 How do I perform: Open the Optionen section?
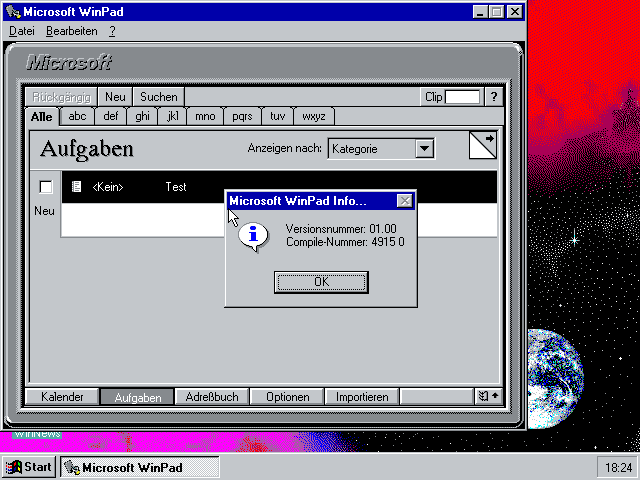pyautogui.click(x=287, y=397)
